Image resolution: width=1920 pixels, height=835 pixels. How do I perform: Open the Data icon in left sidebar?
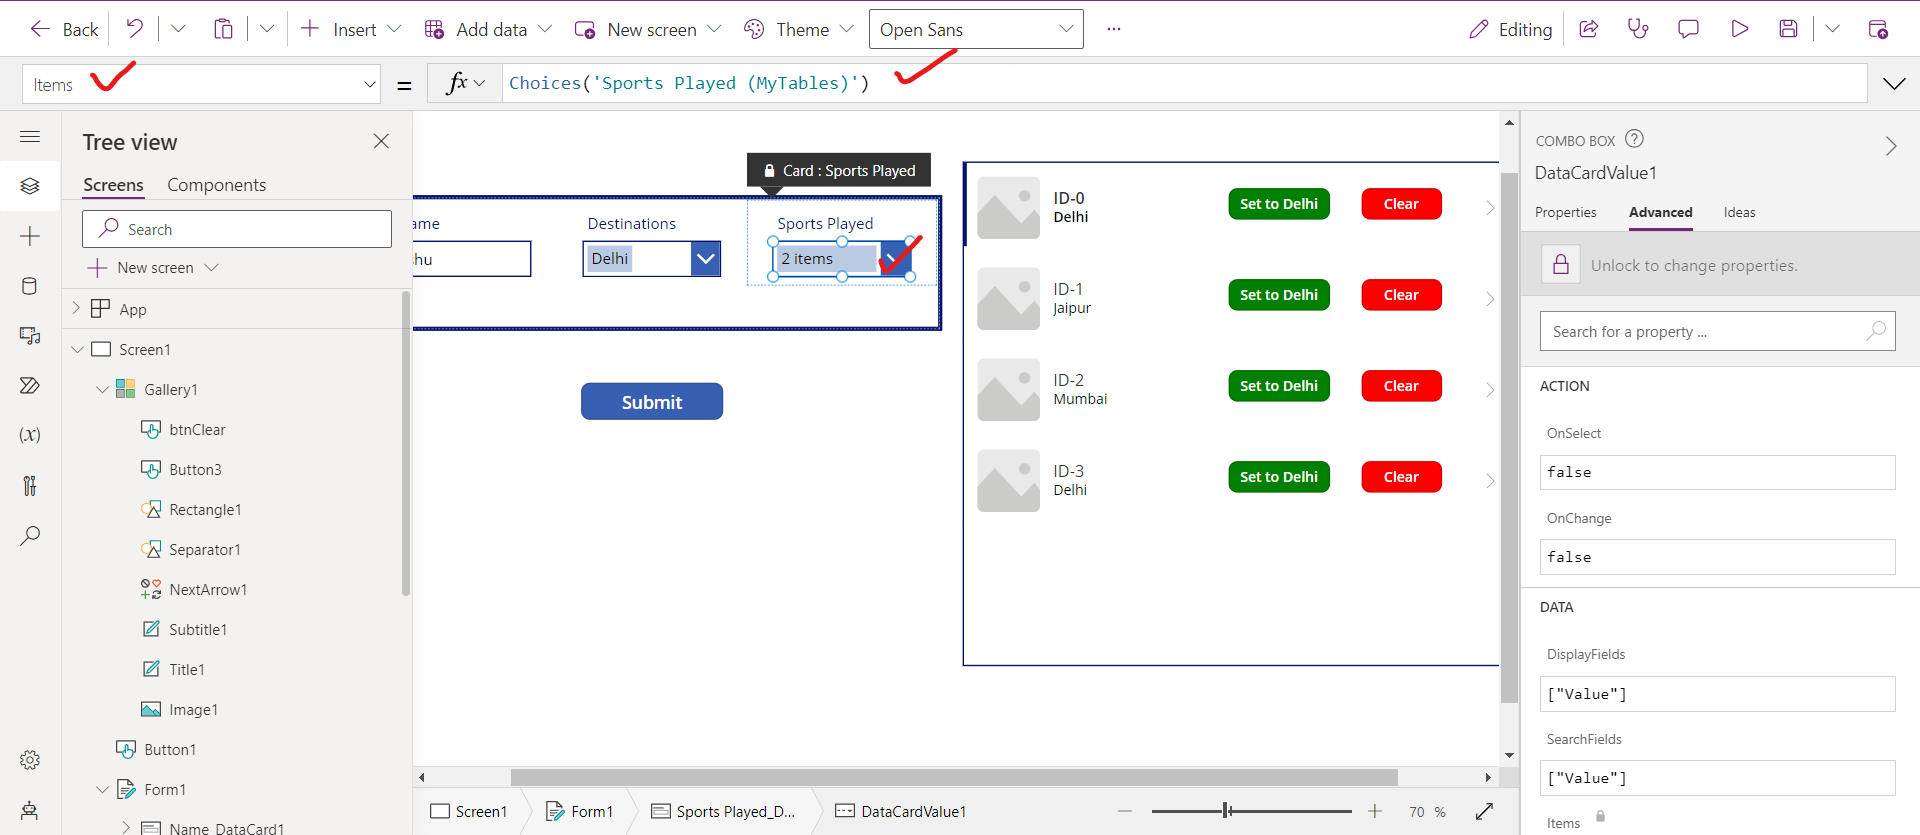click(30, 286)
